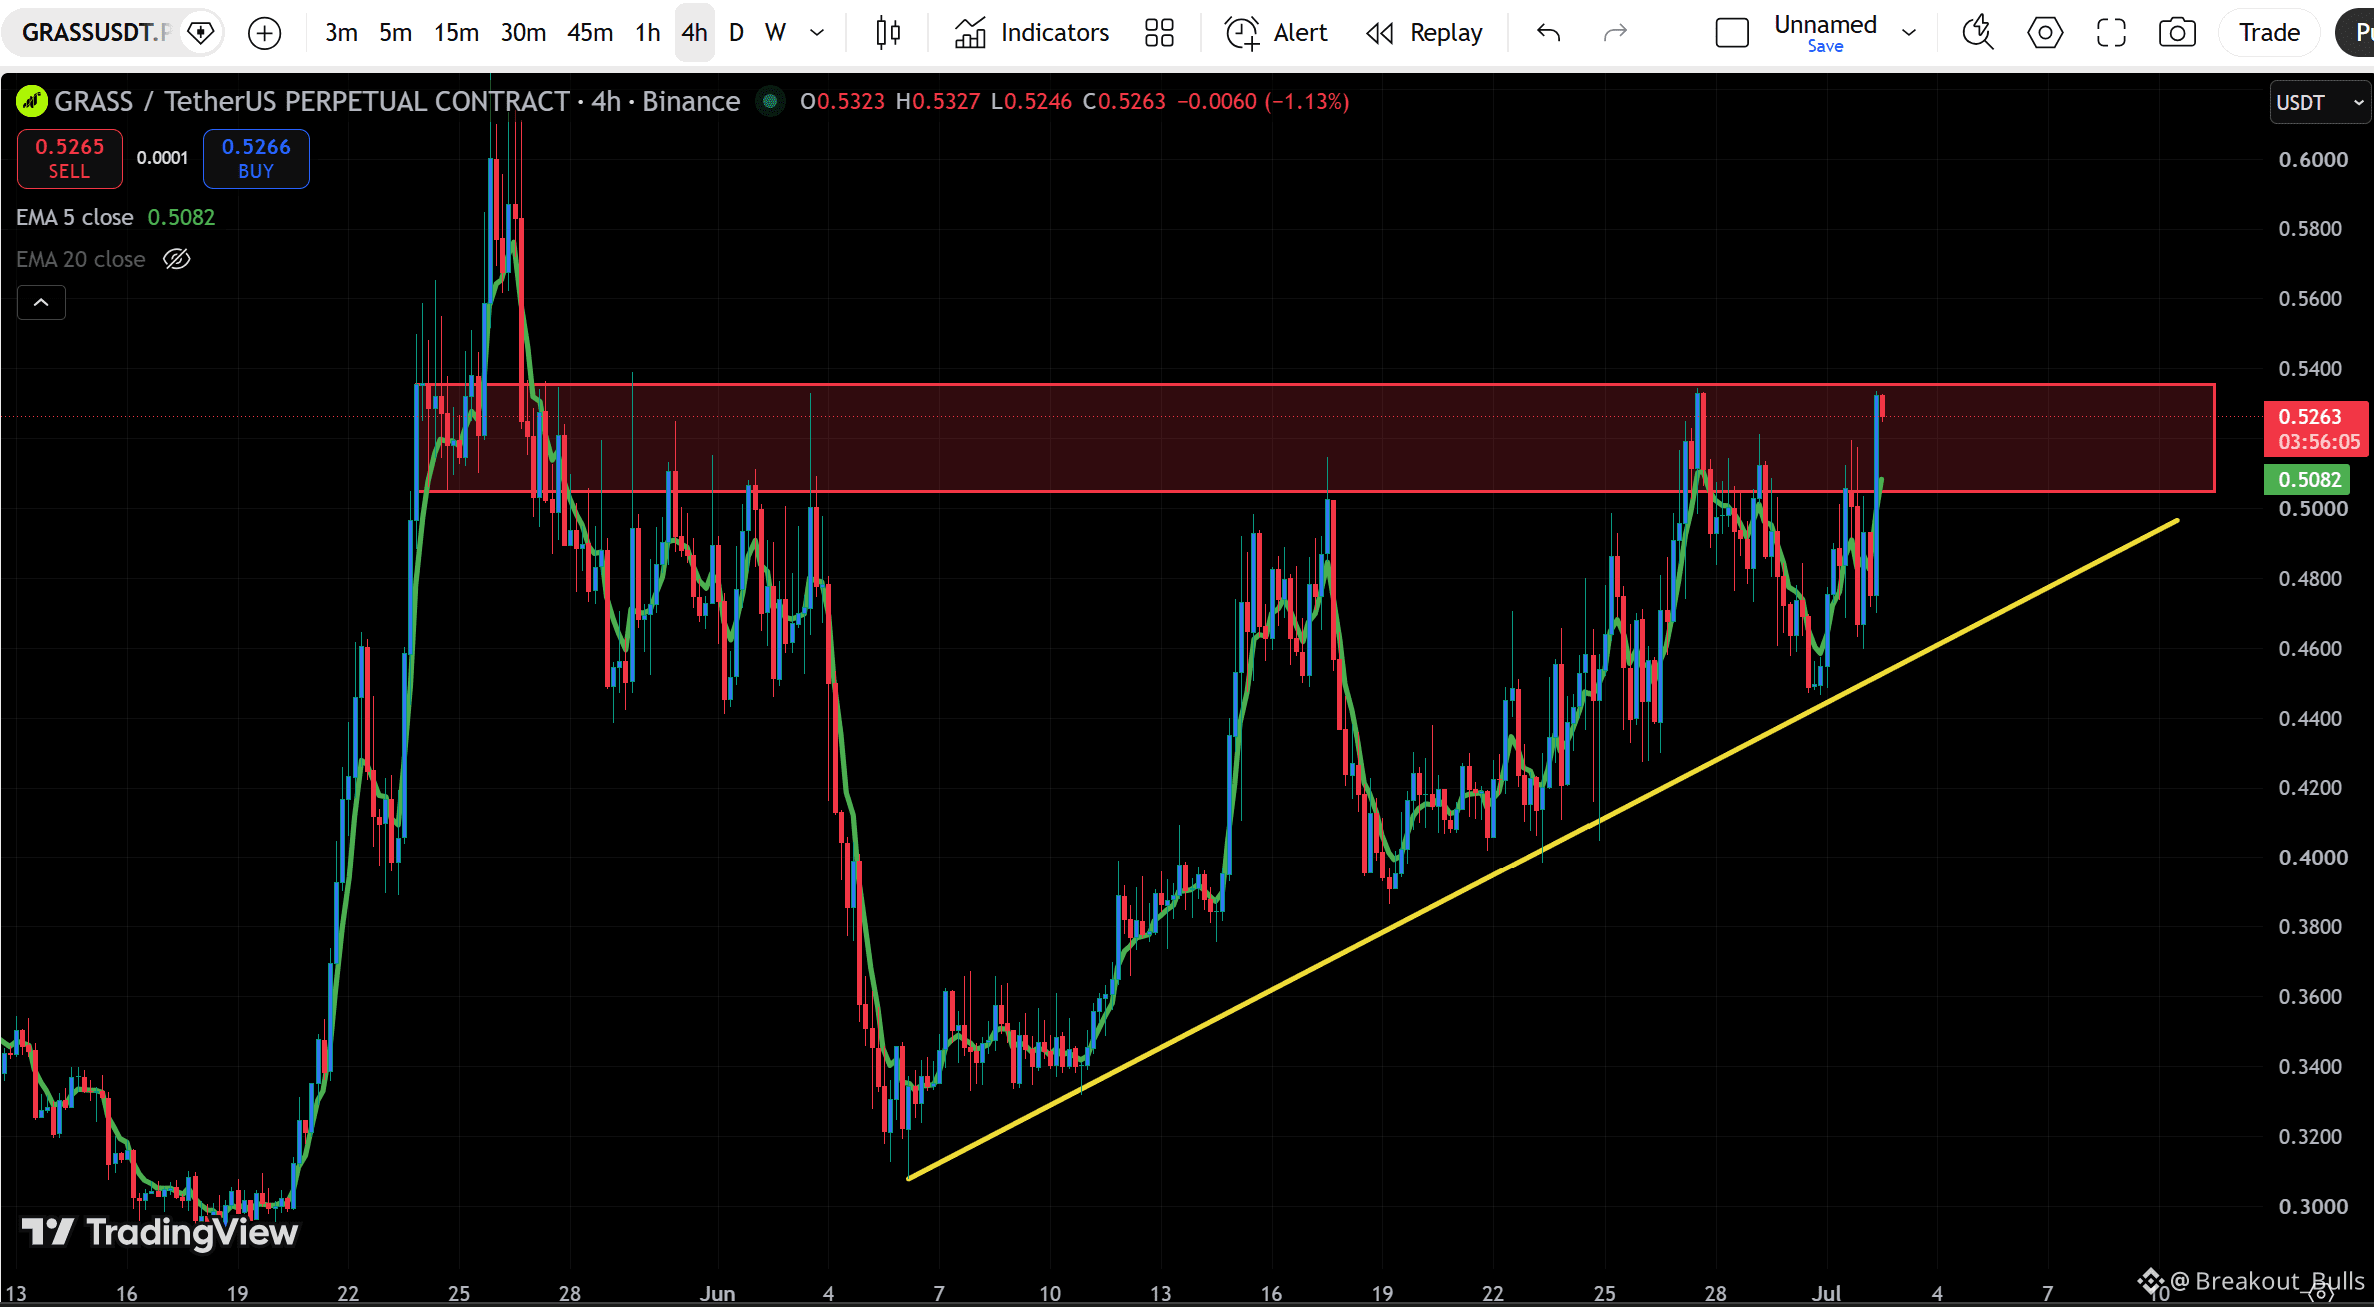Redo the last chart action

tap(1615, 33)
